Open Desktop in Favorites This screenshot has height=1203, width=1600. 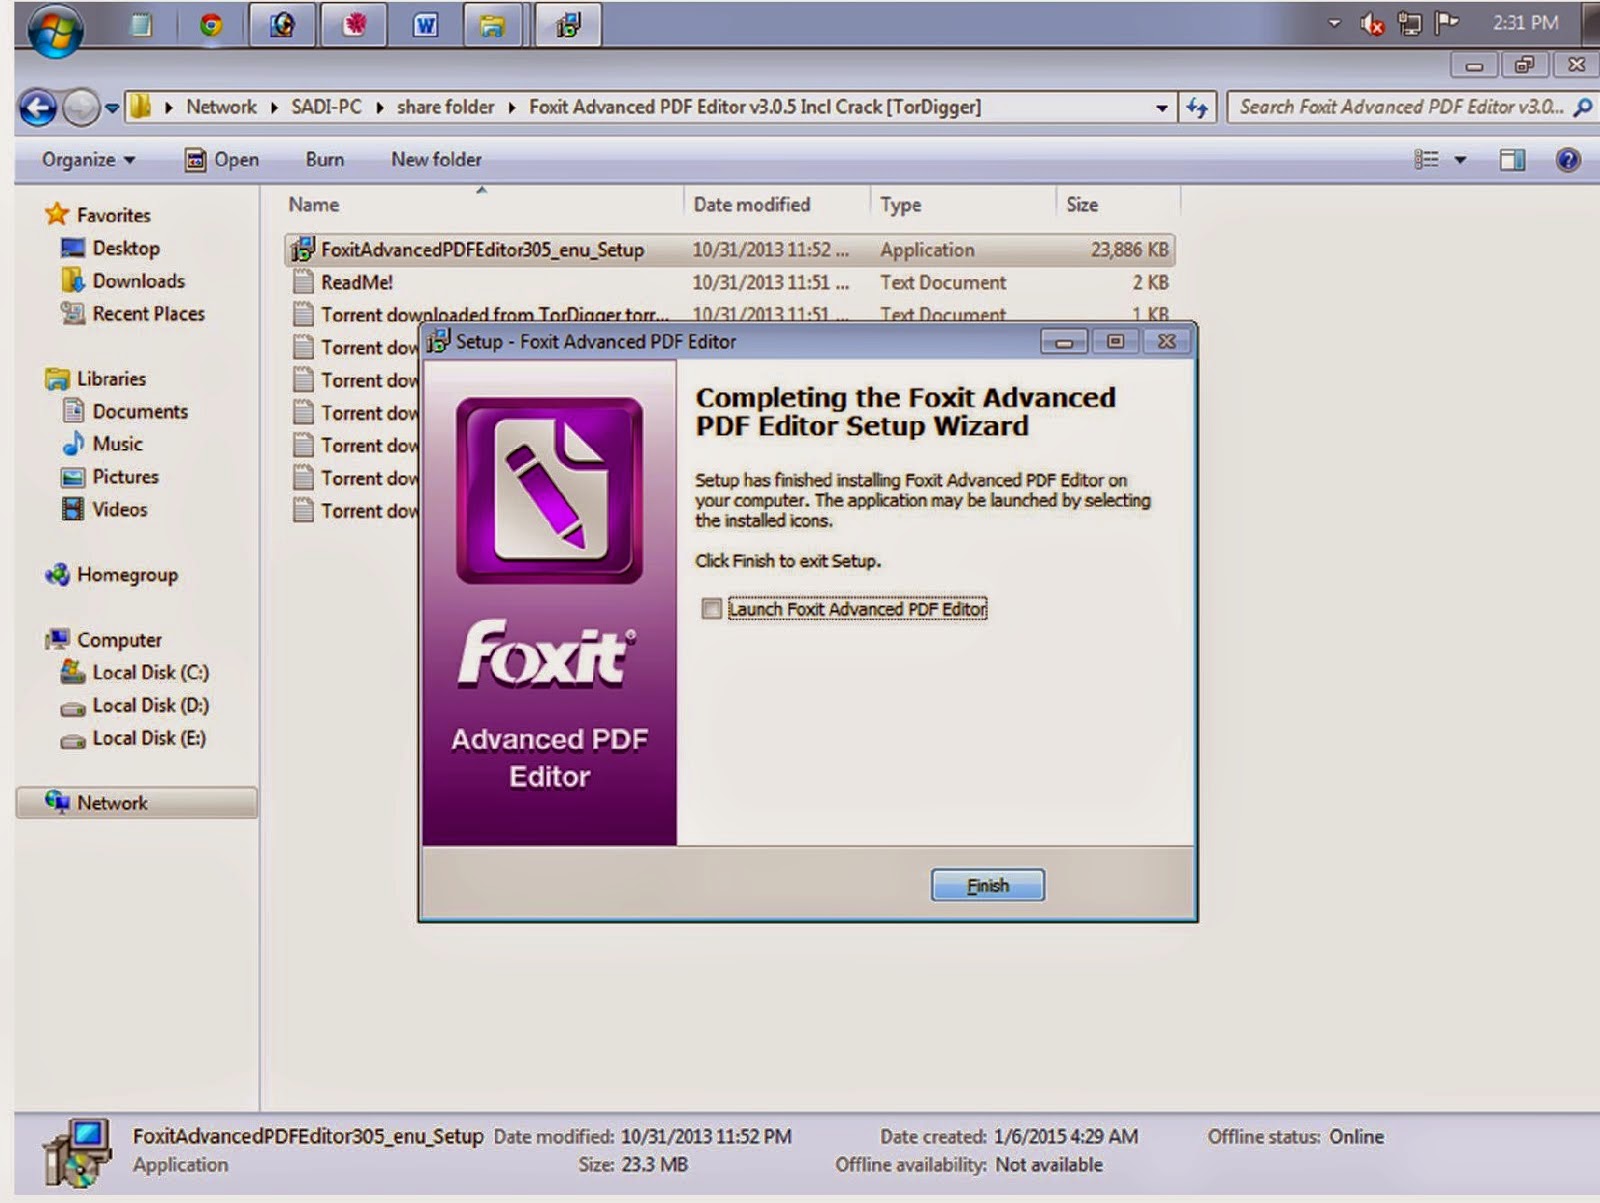click(x=125, y=248)
